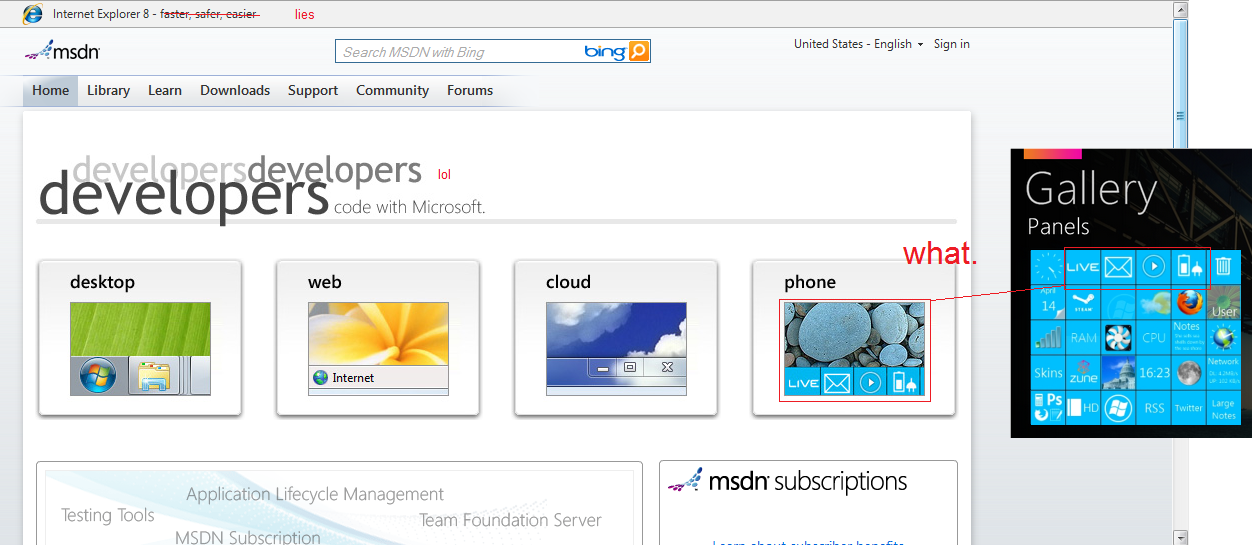Open the Notes tile in Gallery
The height and width of the screenshot is (545, 1252).
click(x=1188, y=337)
